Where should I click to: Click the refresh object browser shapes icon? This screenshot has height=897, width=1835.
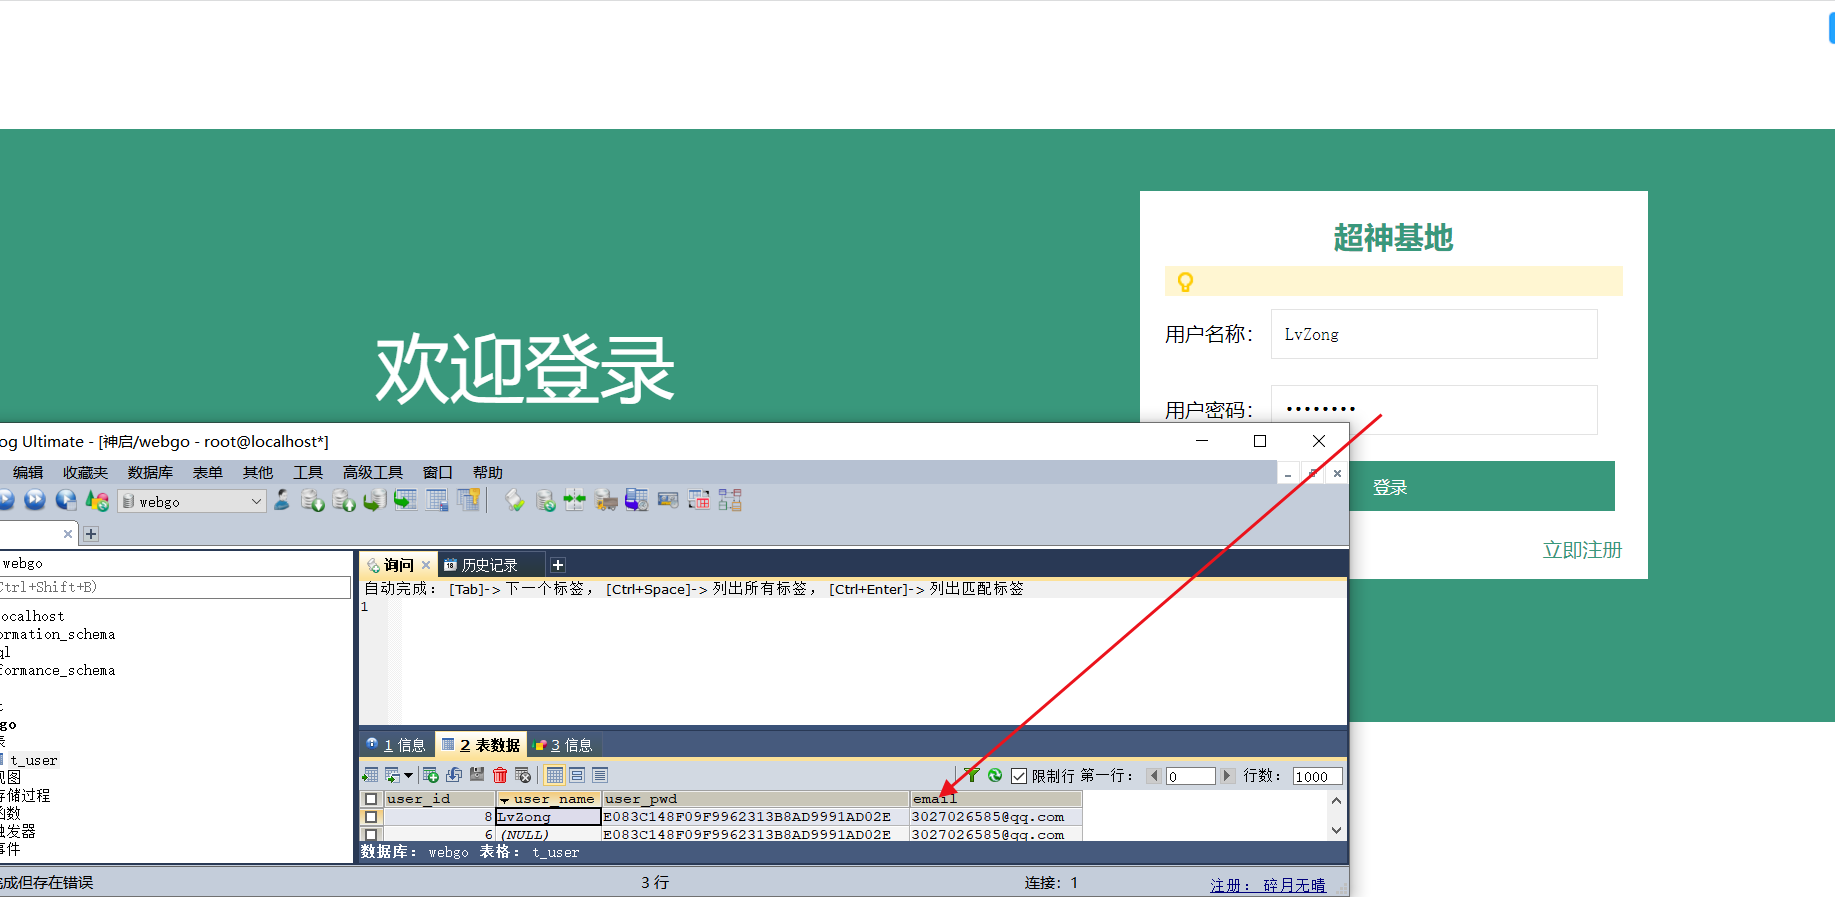coord(97,500)
